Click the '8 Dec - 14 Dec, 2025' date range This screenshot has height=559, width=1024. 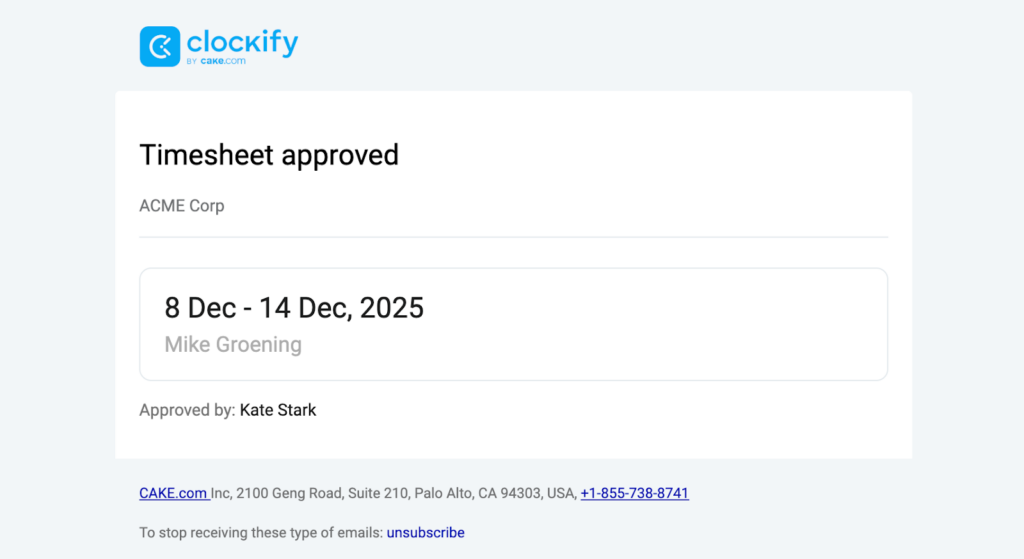[294, 308]
